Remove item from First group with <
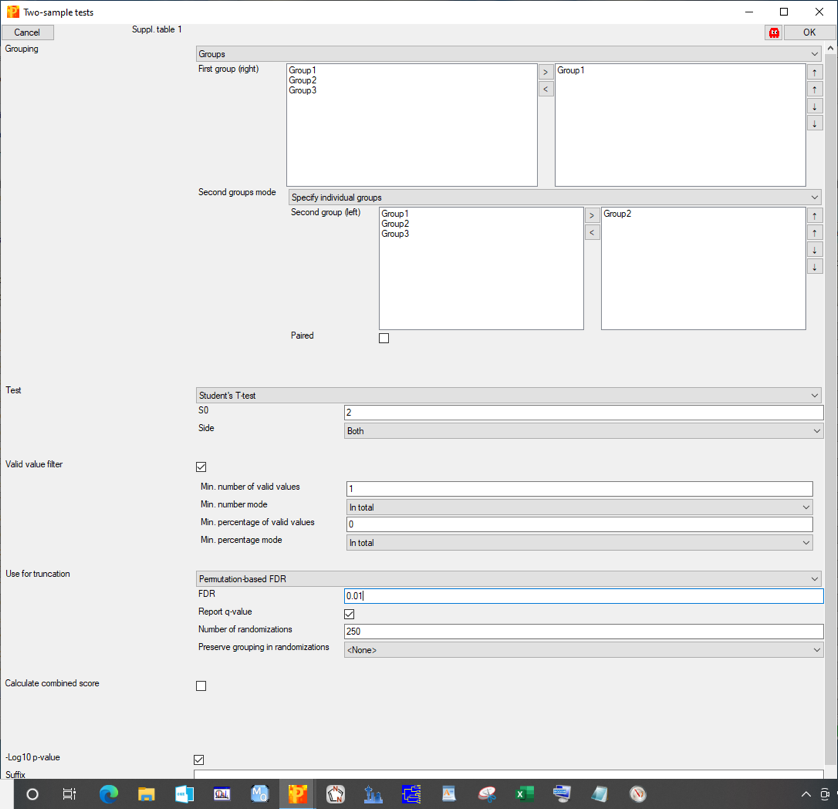Screen dimensions: 838x809 (546, 89)
